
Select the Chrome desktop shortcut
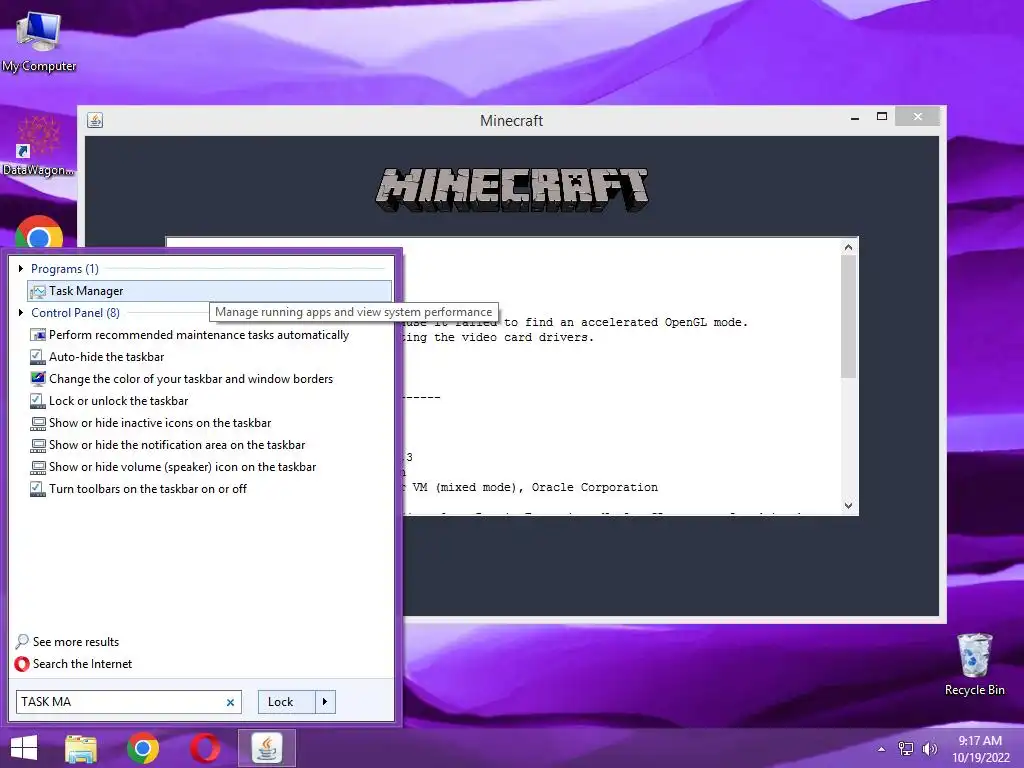tap(39, 231)
